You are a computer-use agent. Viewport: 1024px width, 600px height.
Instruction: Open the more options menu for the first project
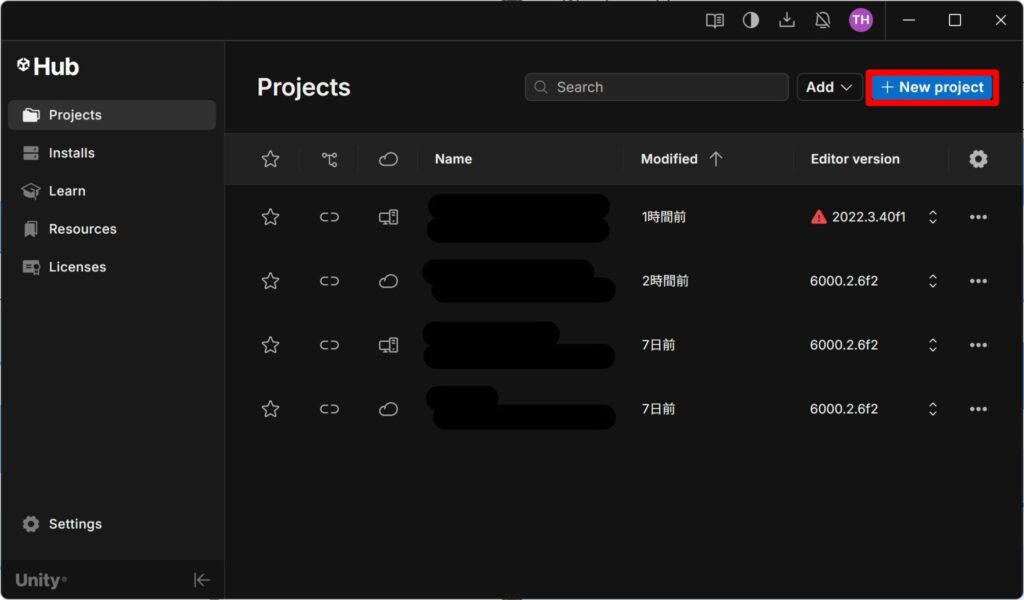(978, 217)
